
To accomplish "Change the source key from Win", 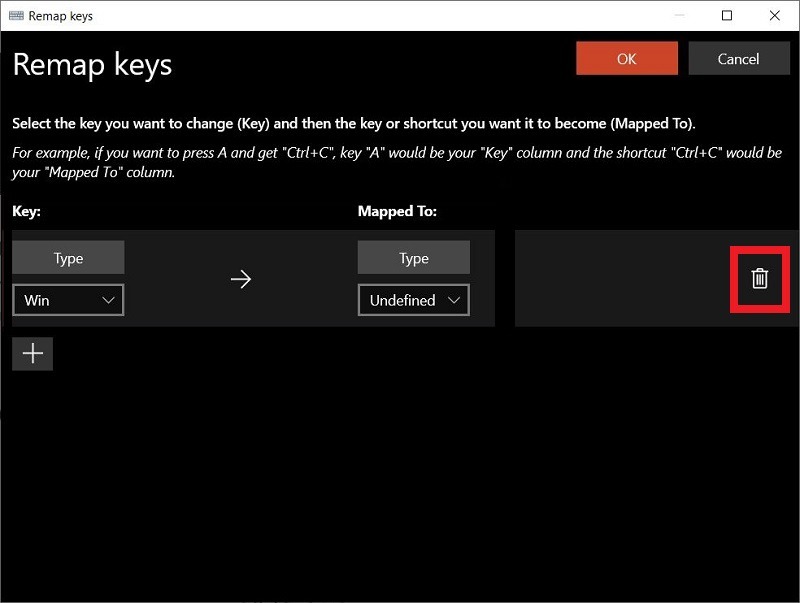I will pos(68,300).
